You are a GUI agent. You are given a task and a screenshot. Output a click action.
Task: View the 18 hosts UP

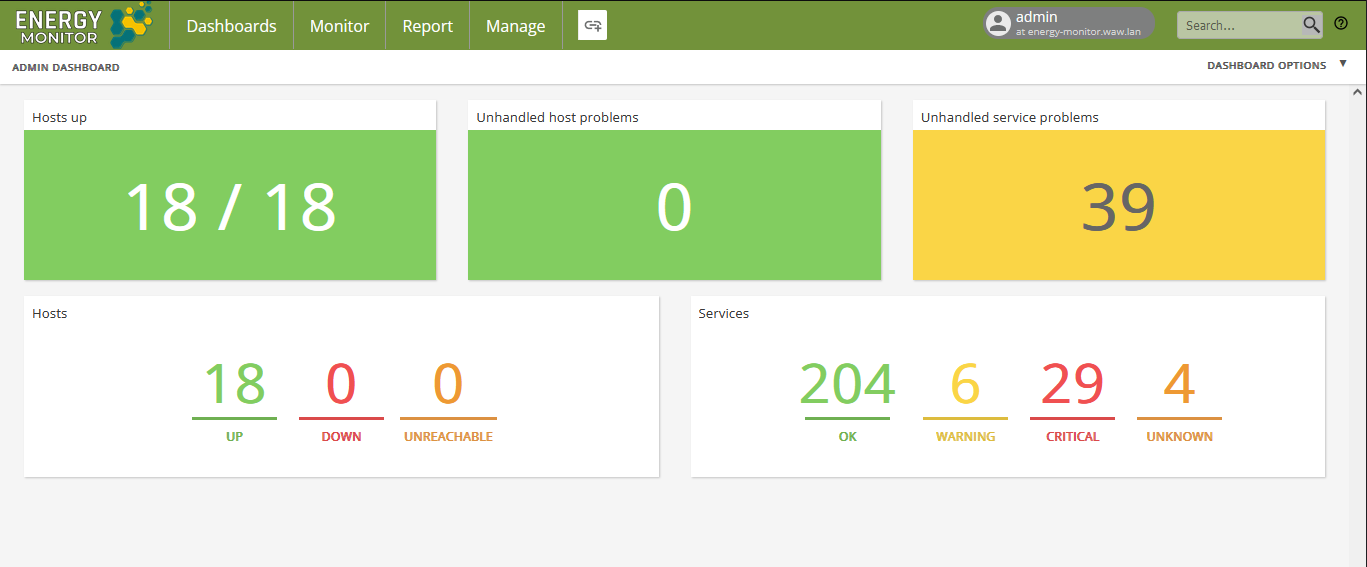click(234, 400)
